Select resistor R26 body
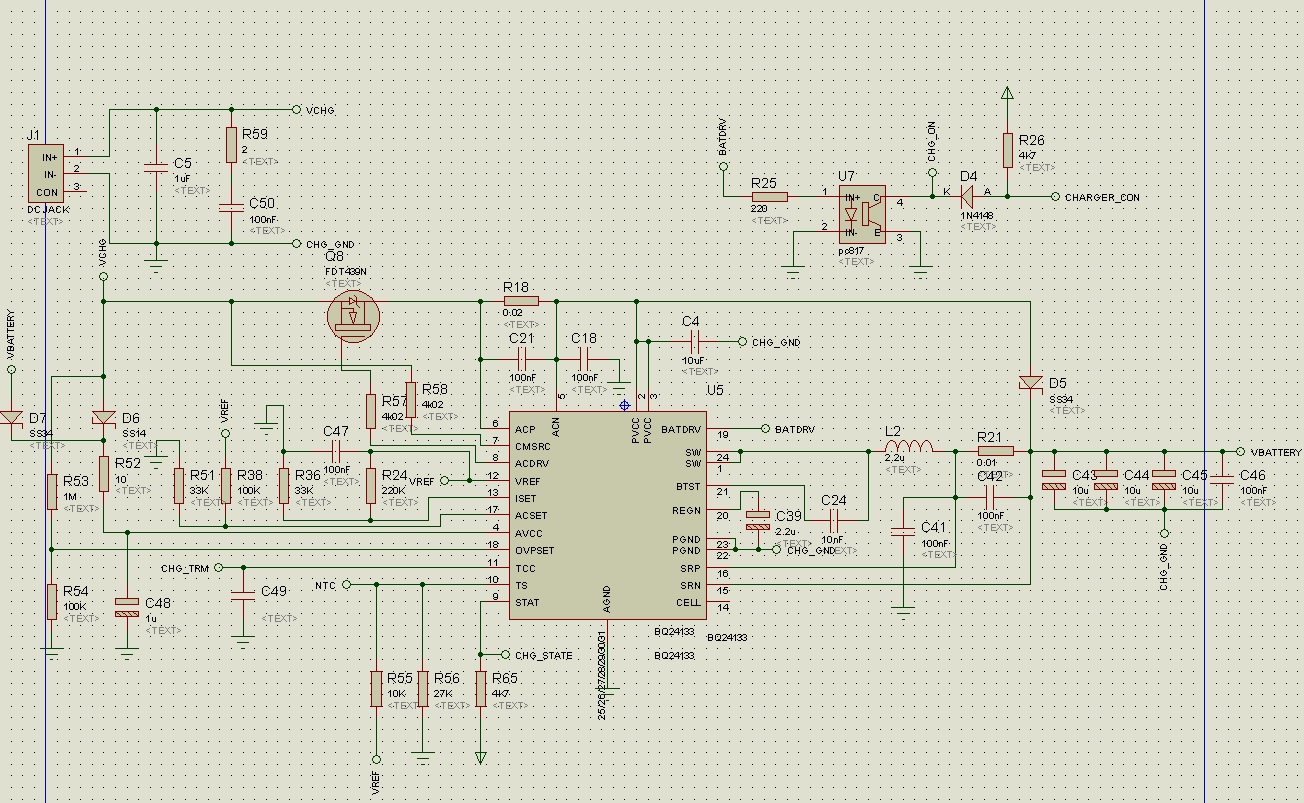The width and height of the screenshot is (1304, 803). (x=1007, y=150)
